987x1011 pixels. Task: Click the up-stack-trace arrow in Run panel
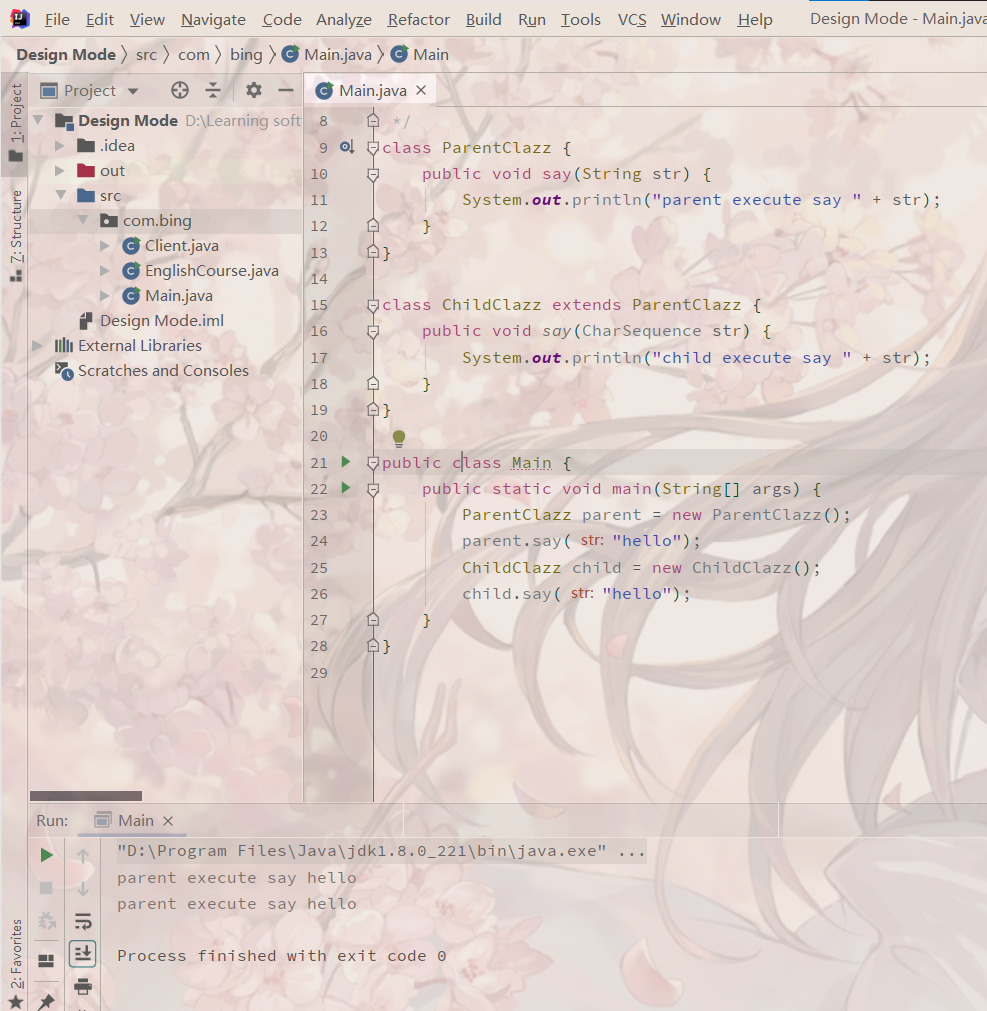83,856
